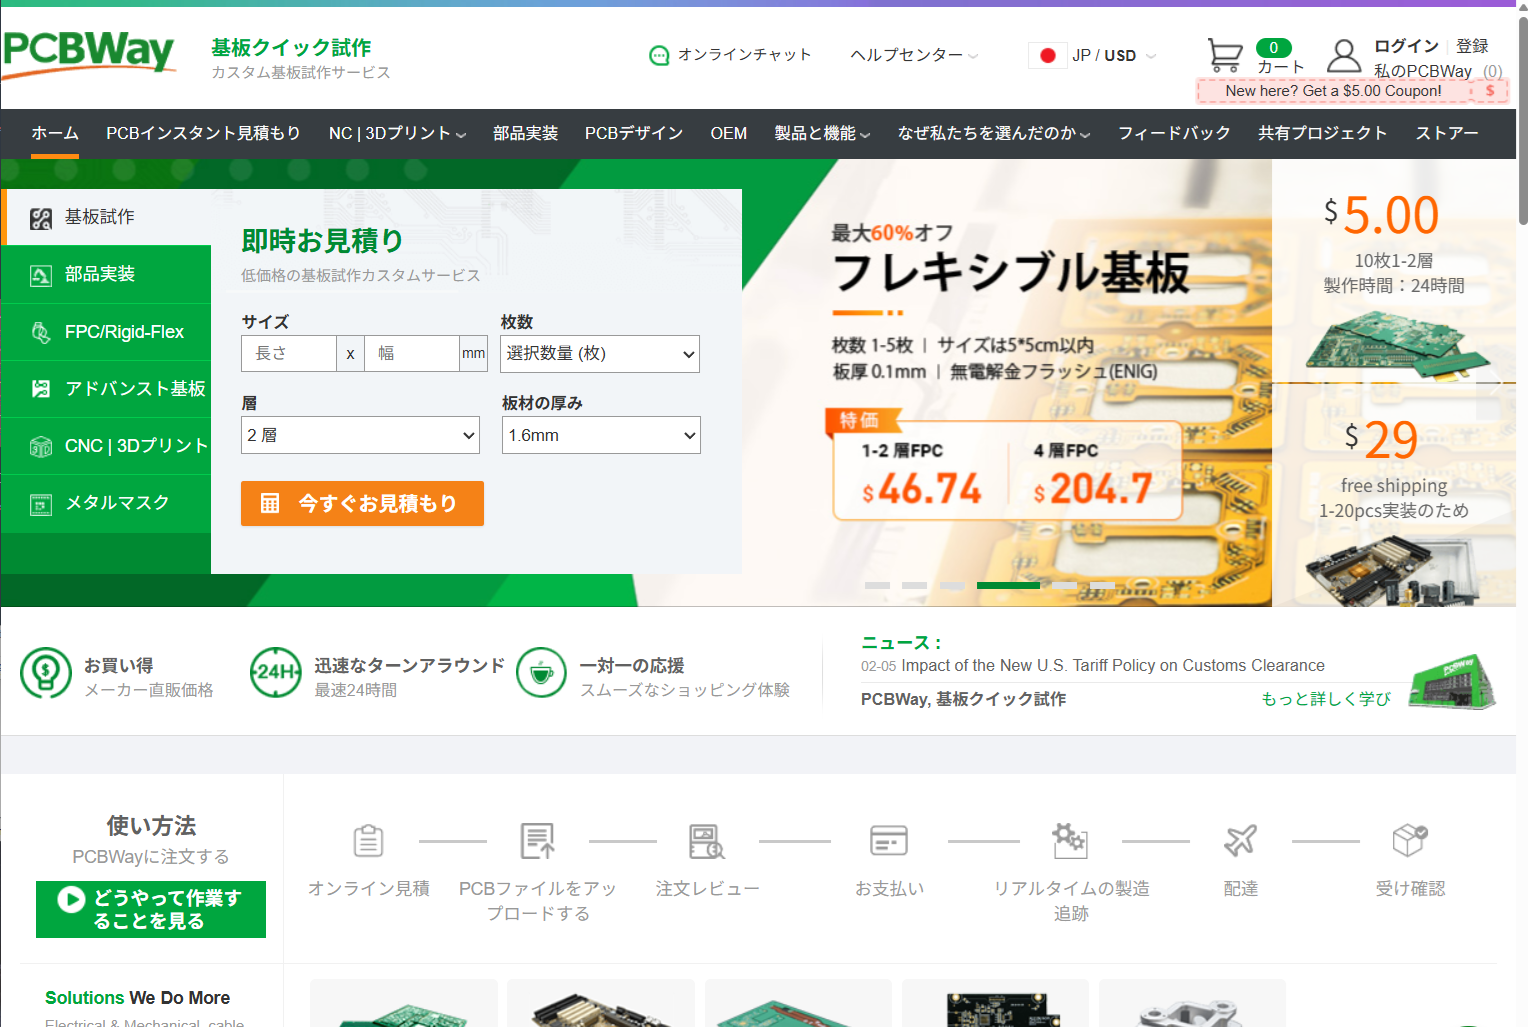Screen dimensions: 1528x1027
Task: Select the active green carousel indicator
Action: coord(1008,585)
